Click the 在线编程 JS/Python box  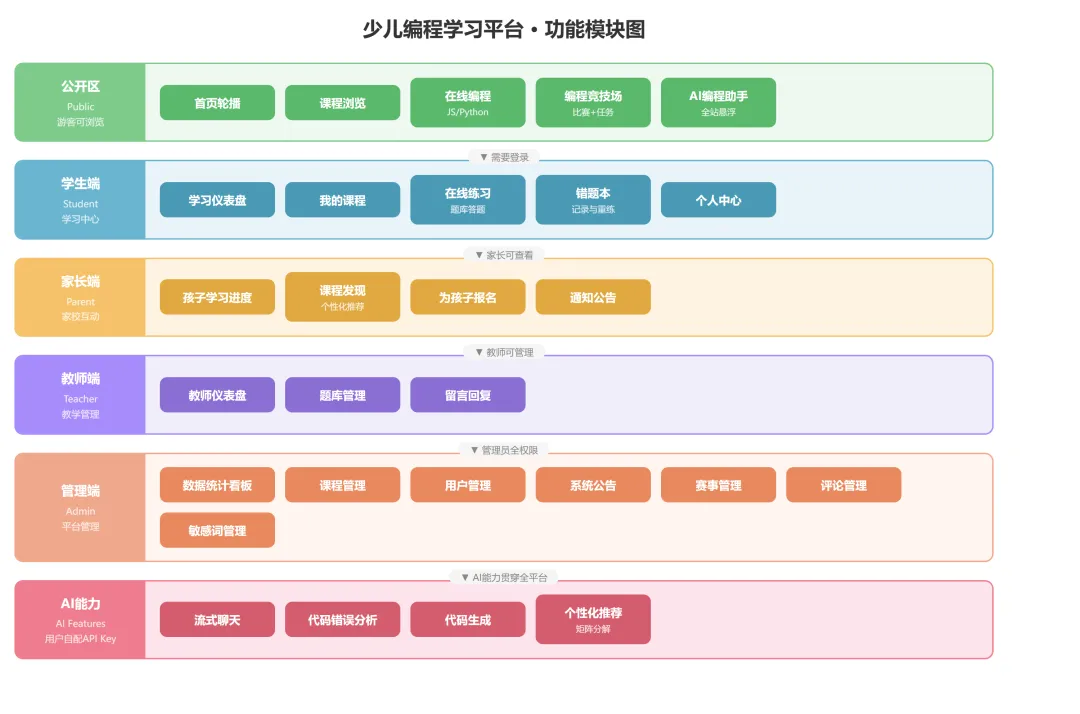click(468, 103)
